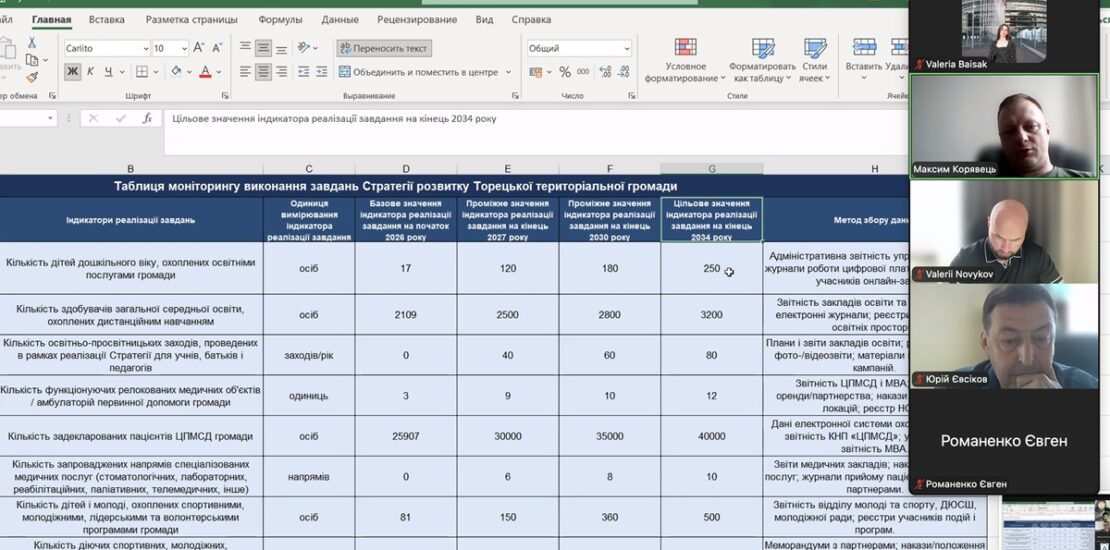The height and width of the screenshot is (550, 1110).
Task: Toggle center horizontal alignment
Action: (263, 71)
